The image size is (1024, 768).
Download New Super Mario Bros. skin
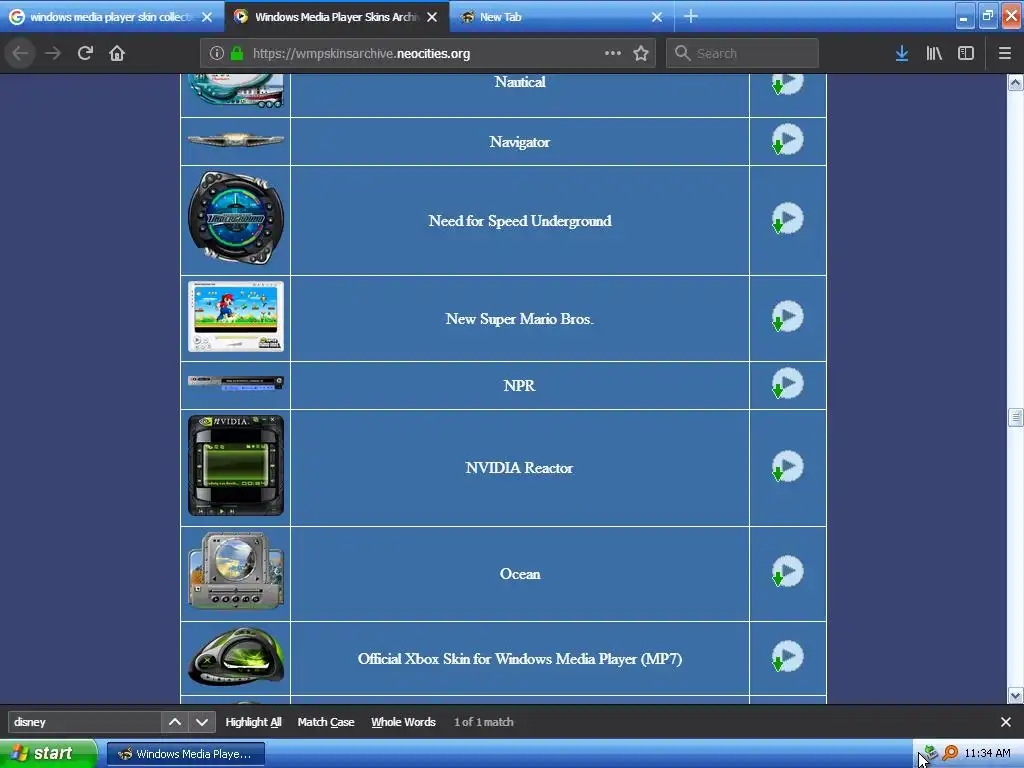788,317
